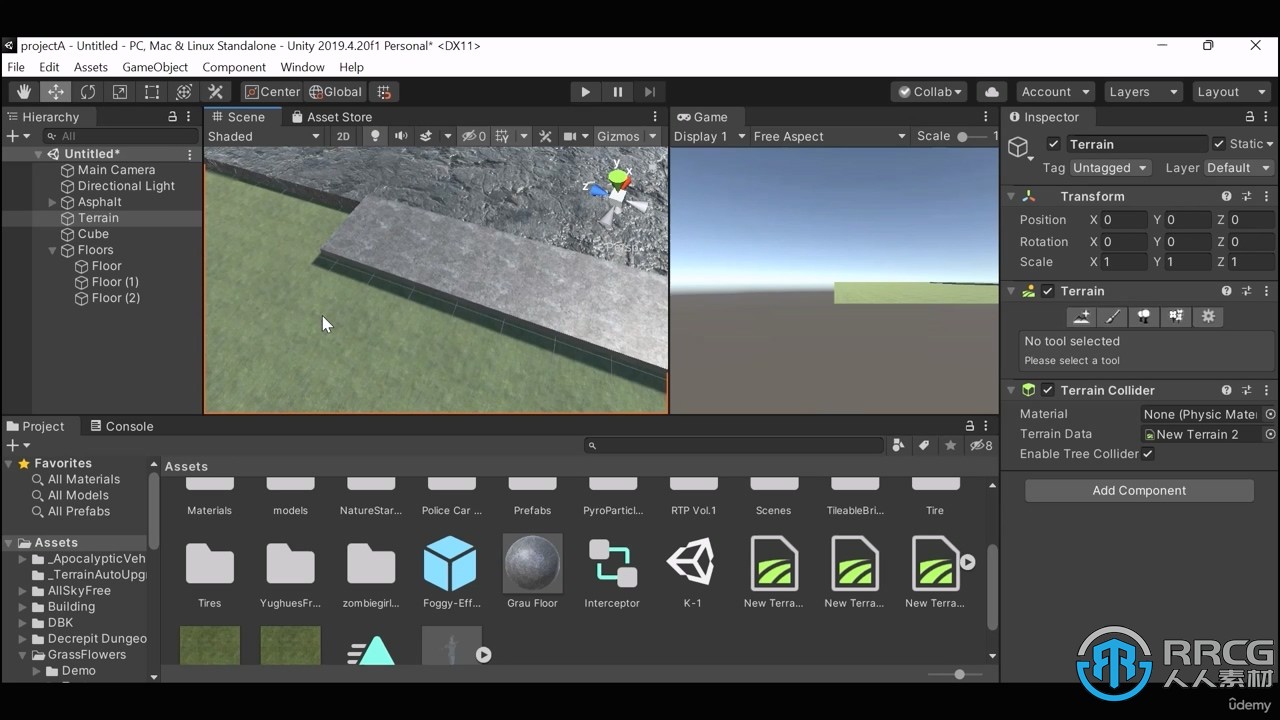Toggle Hierarchy panel lock icon
Viewport: 1280px width, 720px height.
(172, 117)
